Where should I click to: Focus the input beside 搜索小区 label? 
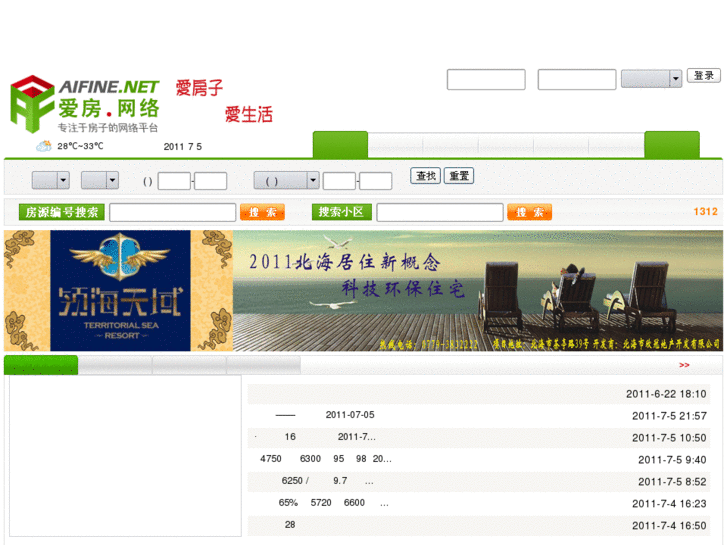pyautogui.click(x=440, y=212)
